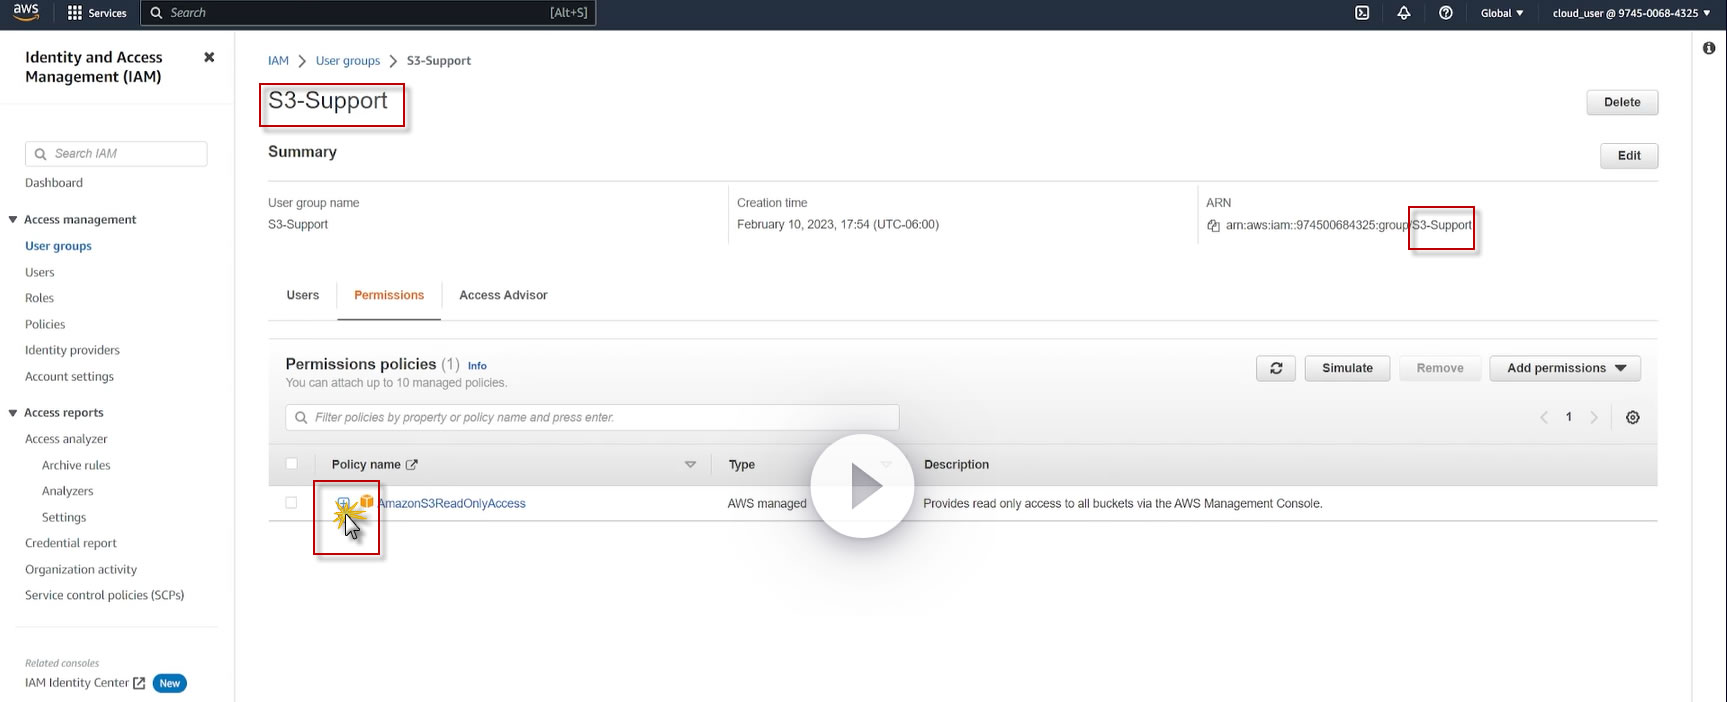
Task: Click the Info link beside Permissions policies
Action: tap(477, 366)
